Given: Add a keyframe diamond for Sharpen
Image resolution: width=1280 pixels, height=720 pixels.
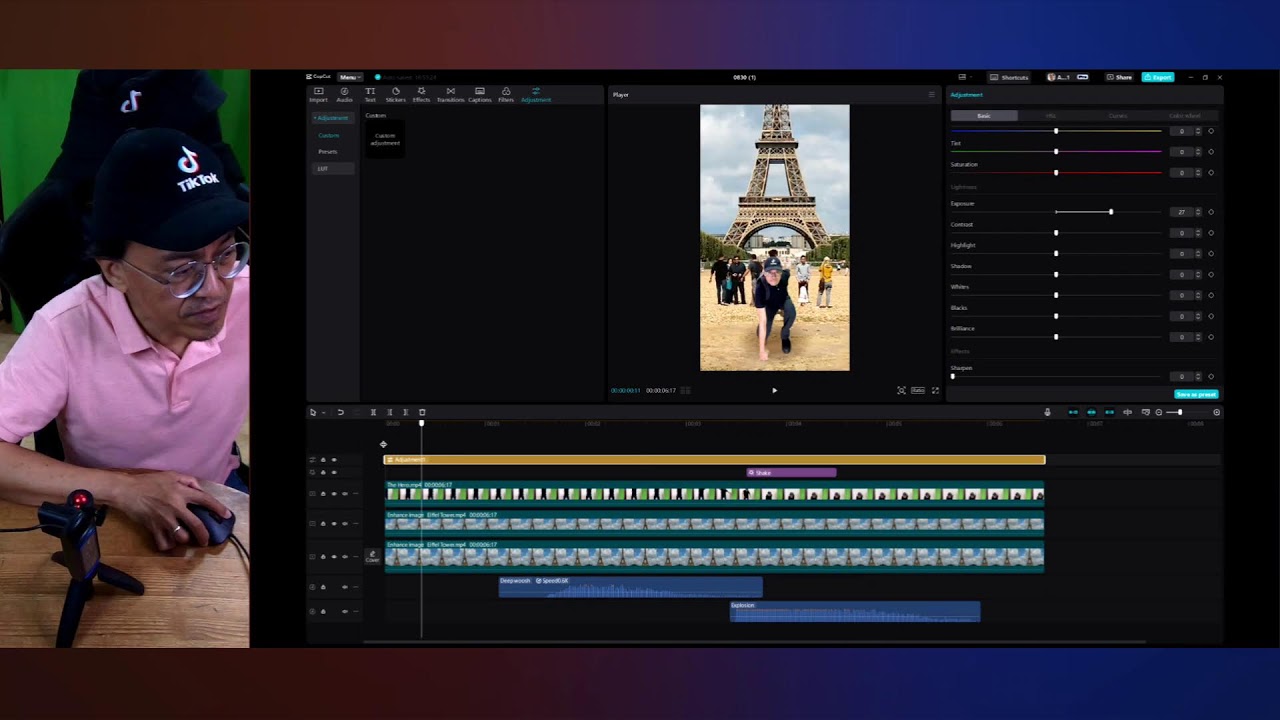Looking at the screenshot, I should (1211, 376).
